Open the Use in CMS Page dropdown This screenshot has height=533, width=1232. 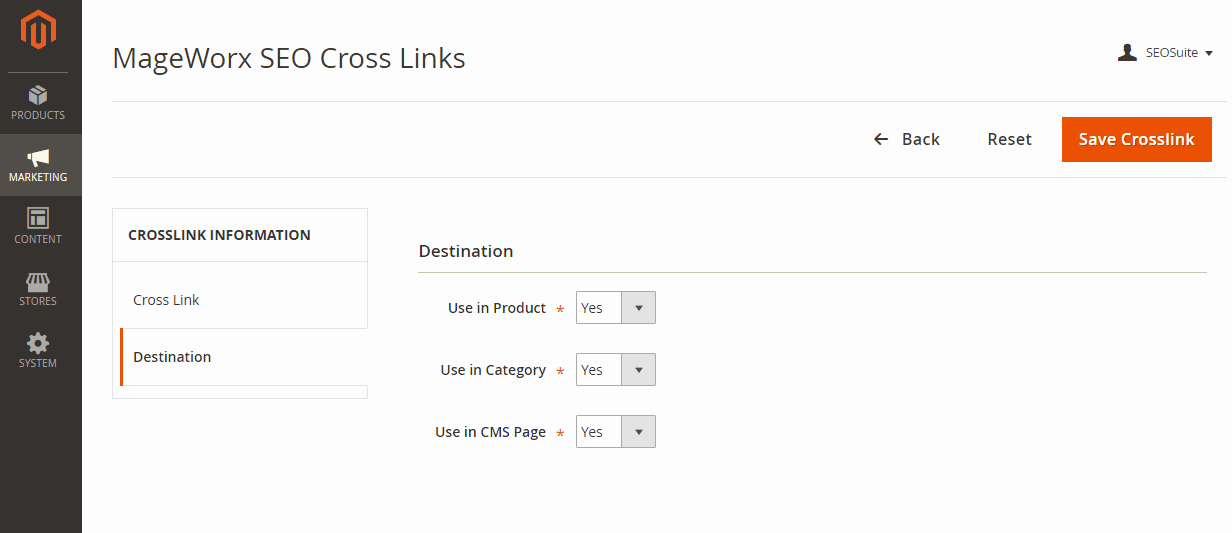(616, 432)
